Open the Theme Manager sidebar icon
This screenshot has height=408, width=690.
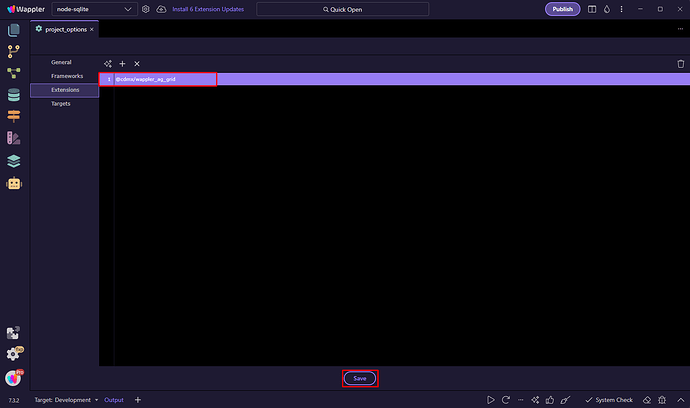pos(14,138)
